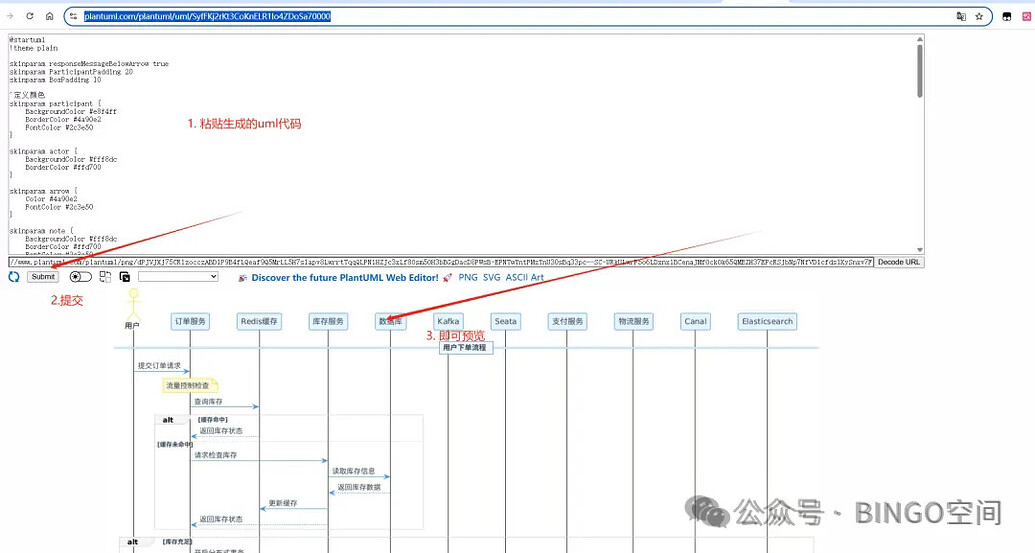Click the 库存充足 alt condition label
The height and width of the screenshot is (553, 1035).
(x=177, y=541)
